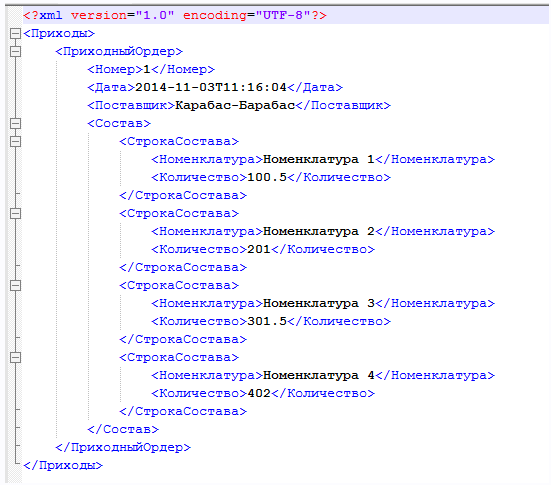Collapse first СтрокаСостава fold marker

(15, 142)
